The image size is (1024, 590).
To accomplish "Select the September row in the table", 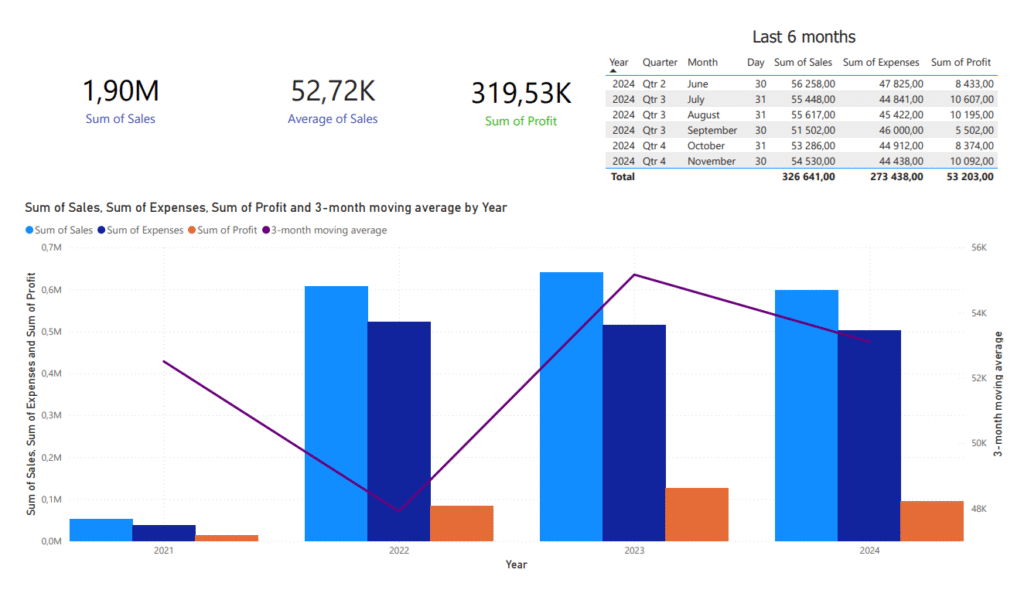I will pyautogui.click(x=800, y=130).
